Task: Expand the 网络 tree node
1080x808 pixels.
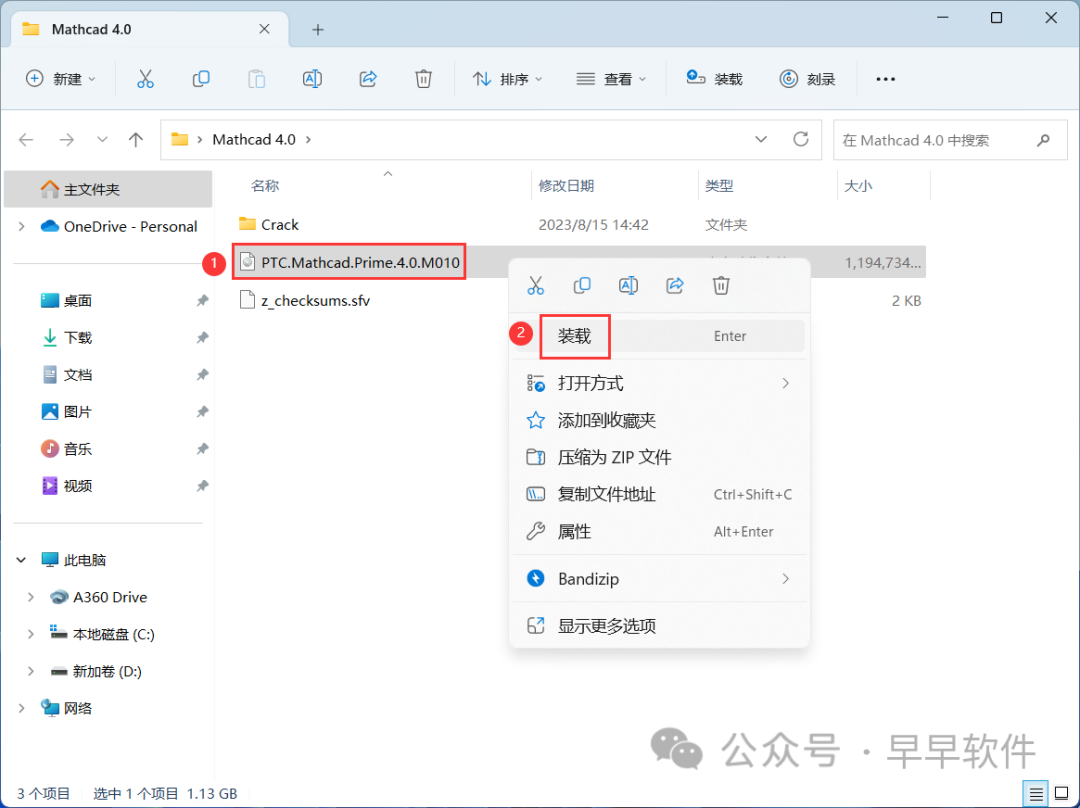Action: pos(21,708)
